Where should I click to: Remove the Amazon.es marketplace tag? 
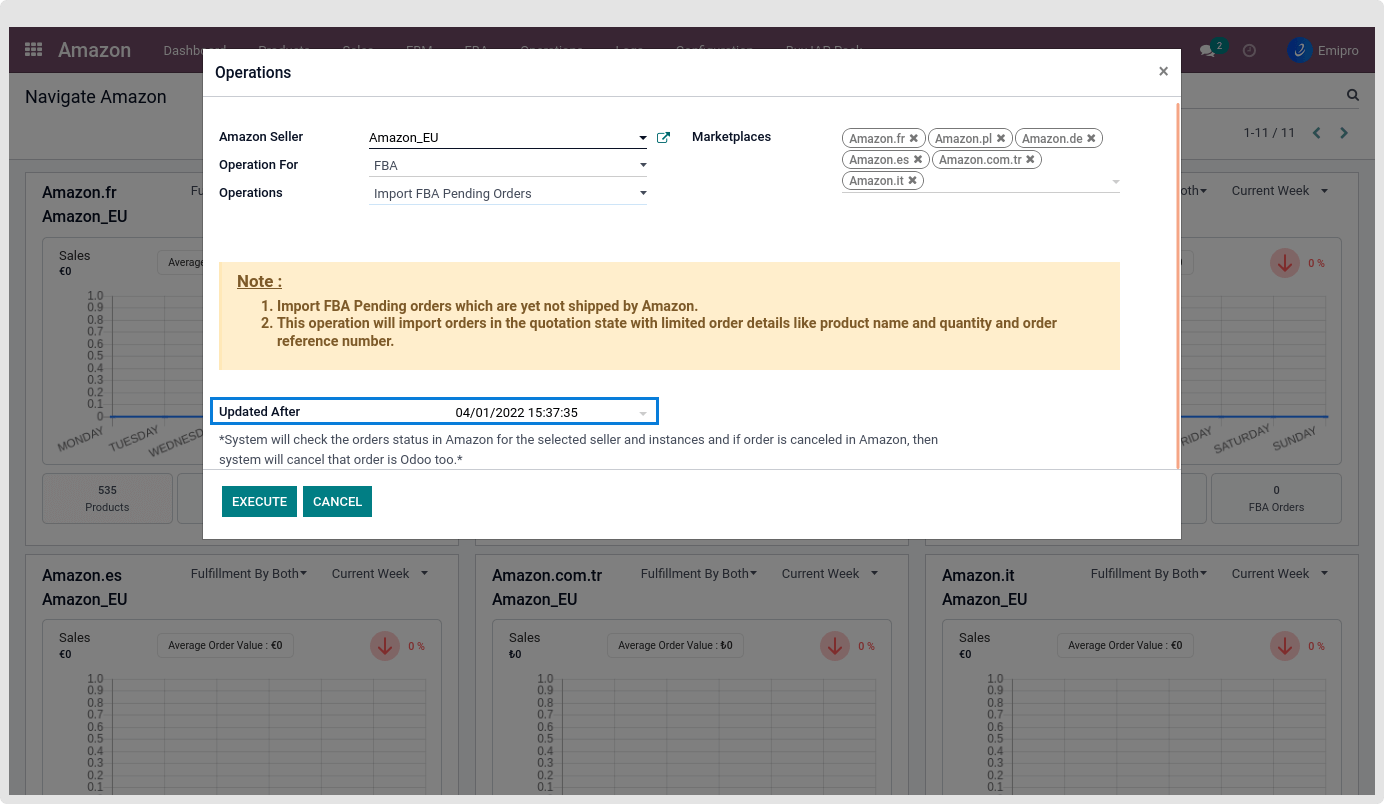pyautogui.click(x=918, y=160)
